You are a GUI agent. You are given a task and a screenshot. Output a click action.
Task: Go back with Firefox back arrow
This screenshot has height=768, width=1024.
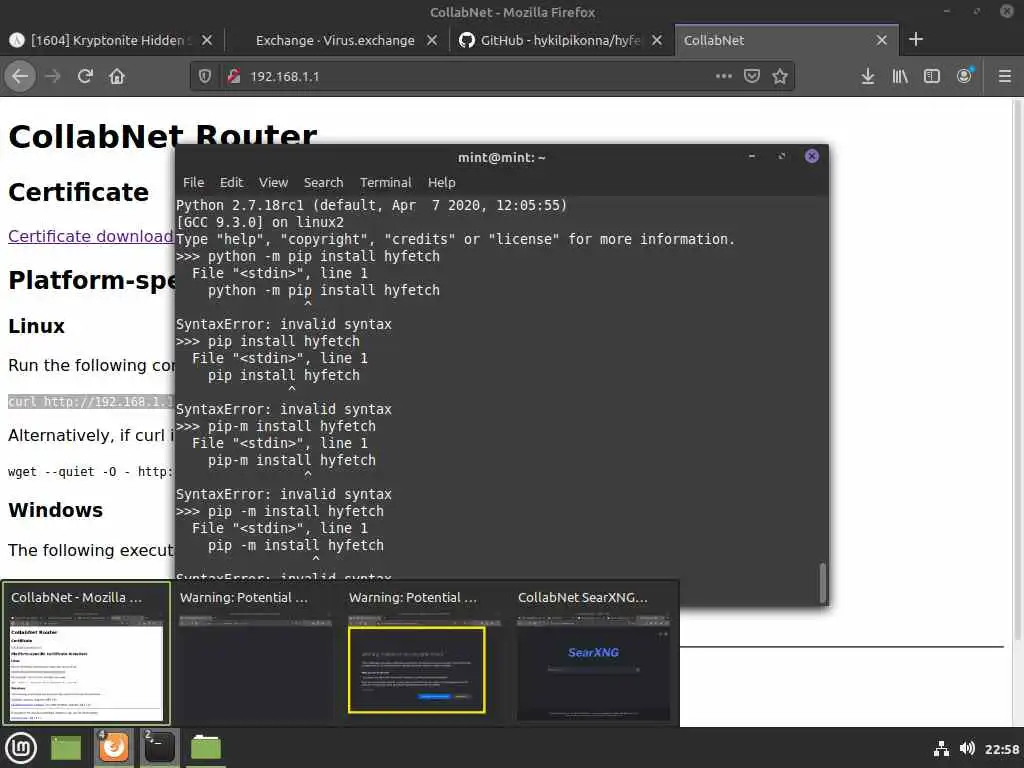[x=20, y=76]
